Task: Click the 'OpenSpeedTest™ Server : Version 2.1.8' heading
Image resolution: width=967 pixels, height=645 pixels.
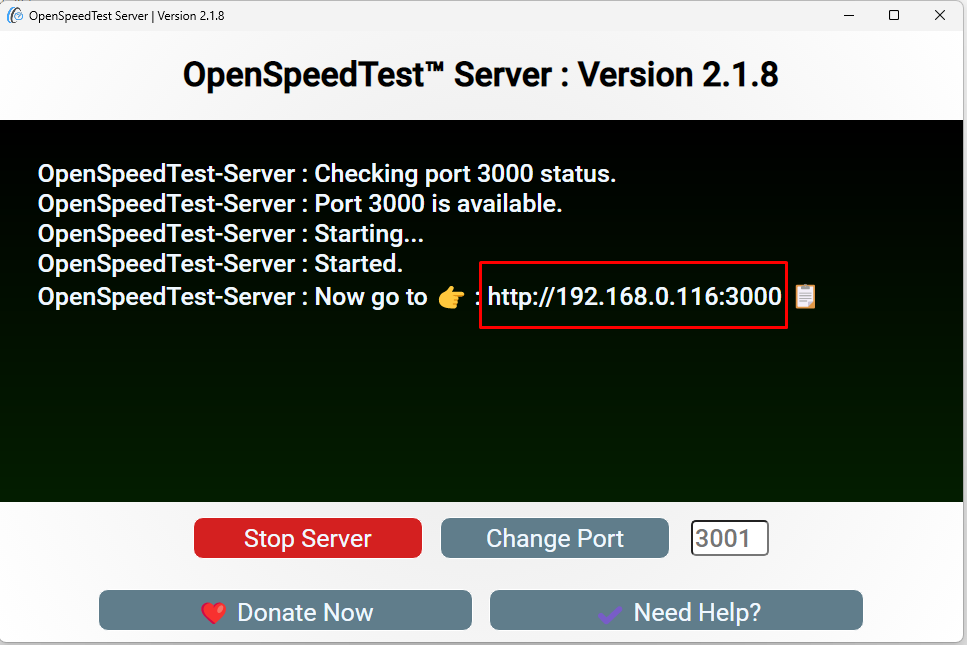Action: pyautogui.click(x=480, y=75)
